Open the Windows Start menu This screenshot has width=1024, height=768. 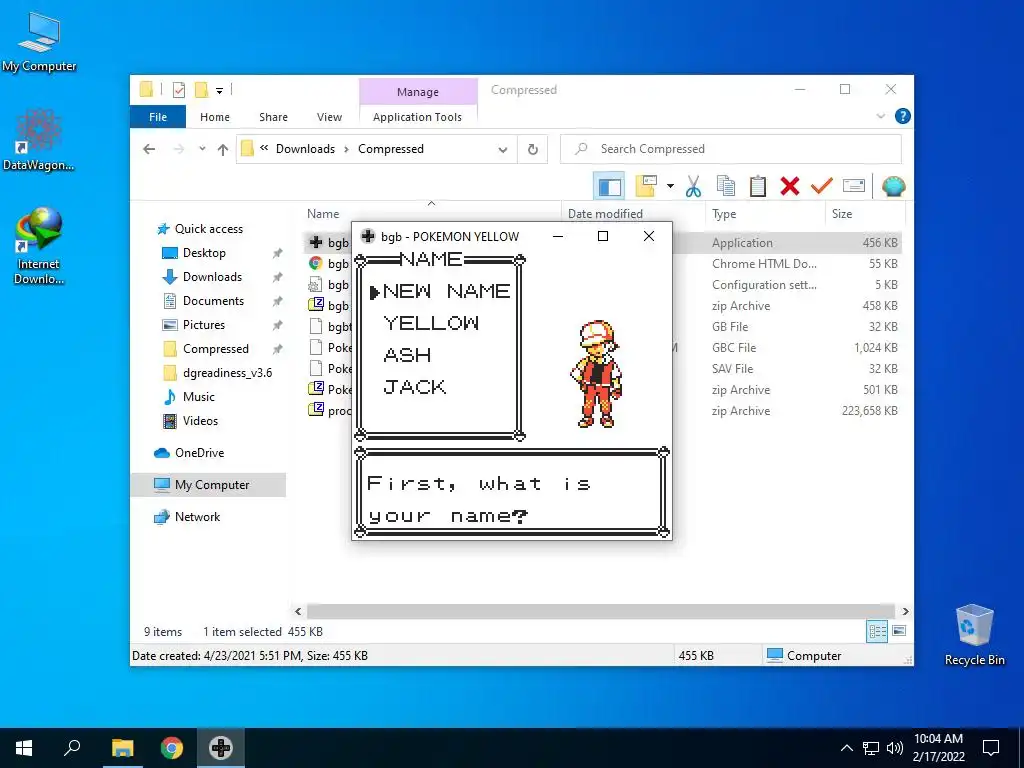click(x=24, y=748)
